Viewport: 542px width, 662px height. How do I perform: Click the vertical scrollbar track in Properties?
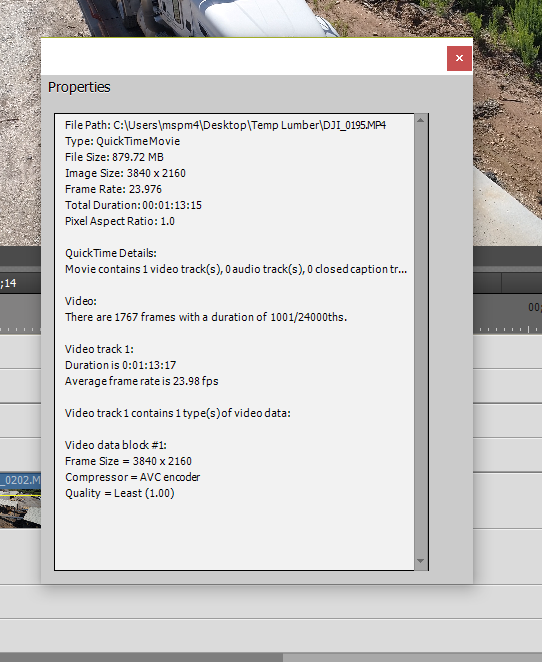click(x=420, y=341)
